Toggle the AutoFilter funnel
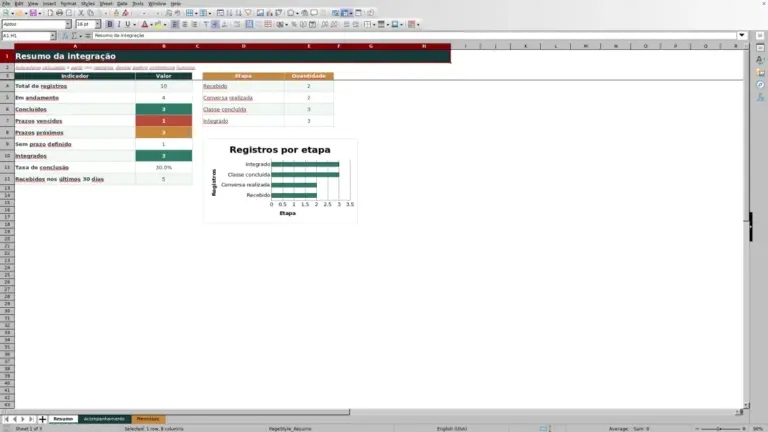 click(x=248, y=13)
